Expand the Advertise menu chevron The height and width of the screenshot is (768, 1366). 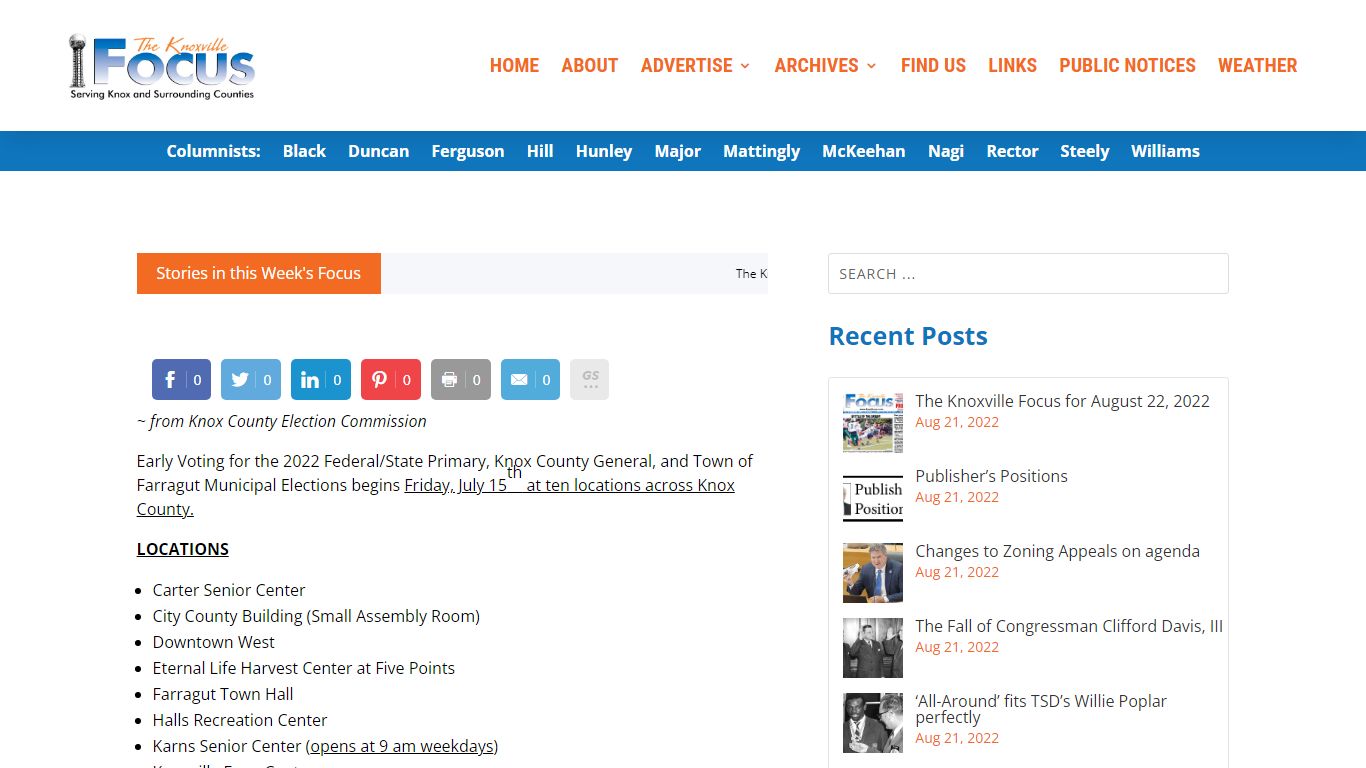point(745,66)
